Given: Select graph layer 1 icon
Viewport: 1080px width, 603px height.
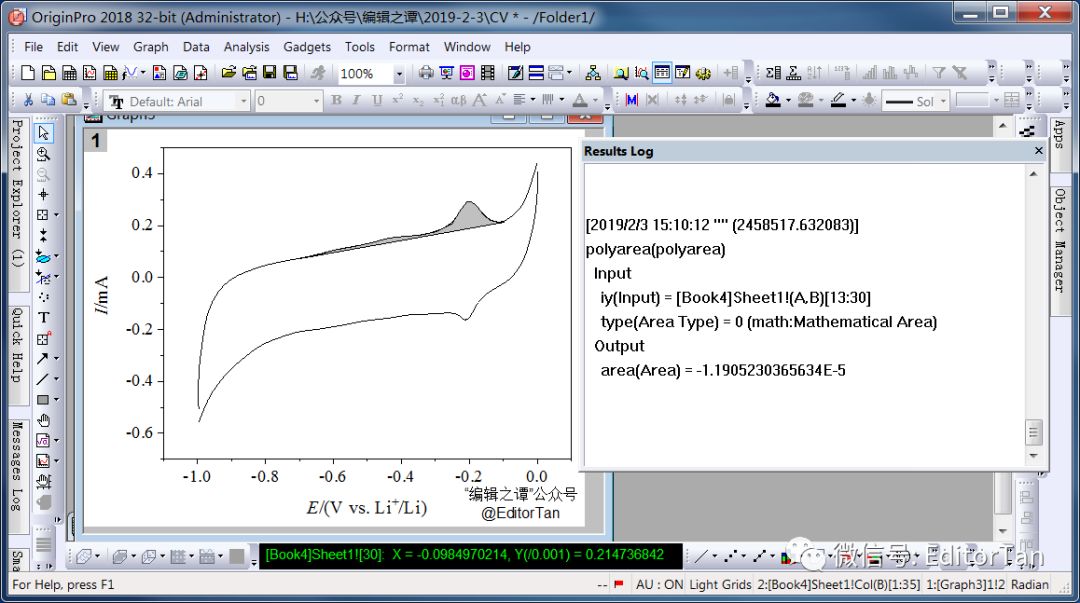Looking at the screenshot, I should pyautogui.click(x=96, y=141).
